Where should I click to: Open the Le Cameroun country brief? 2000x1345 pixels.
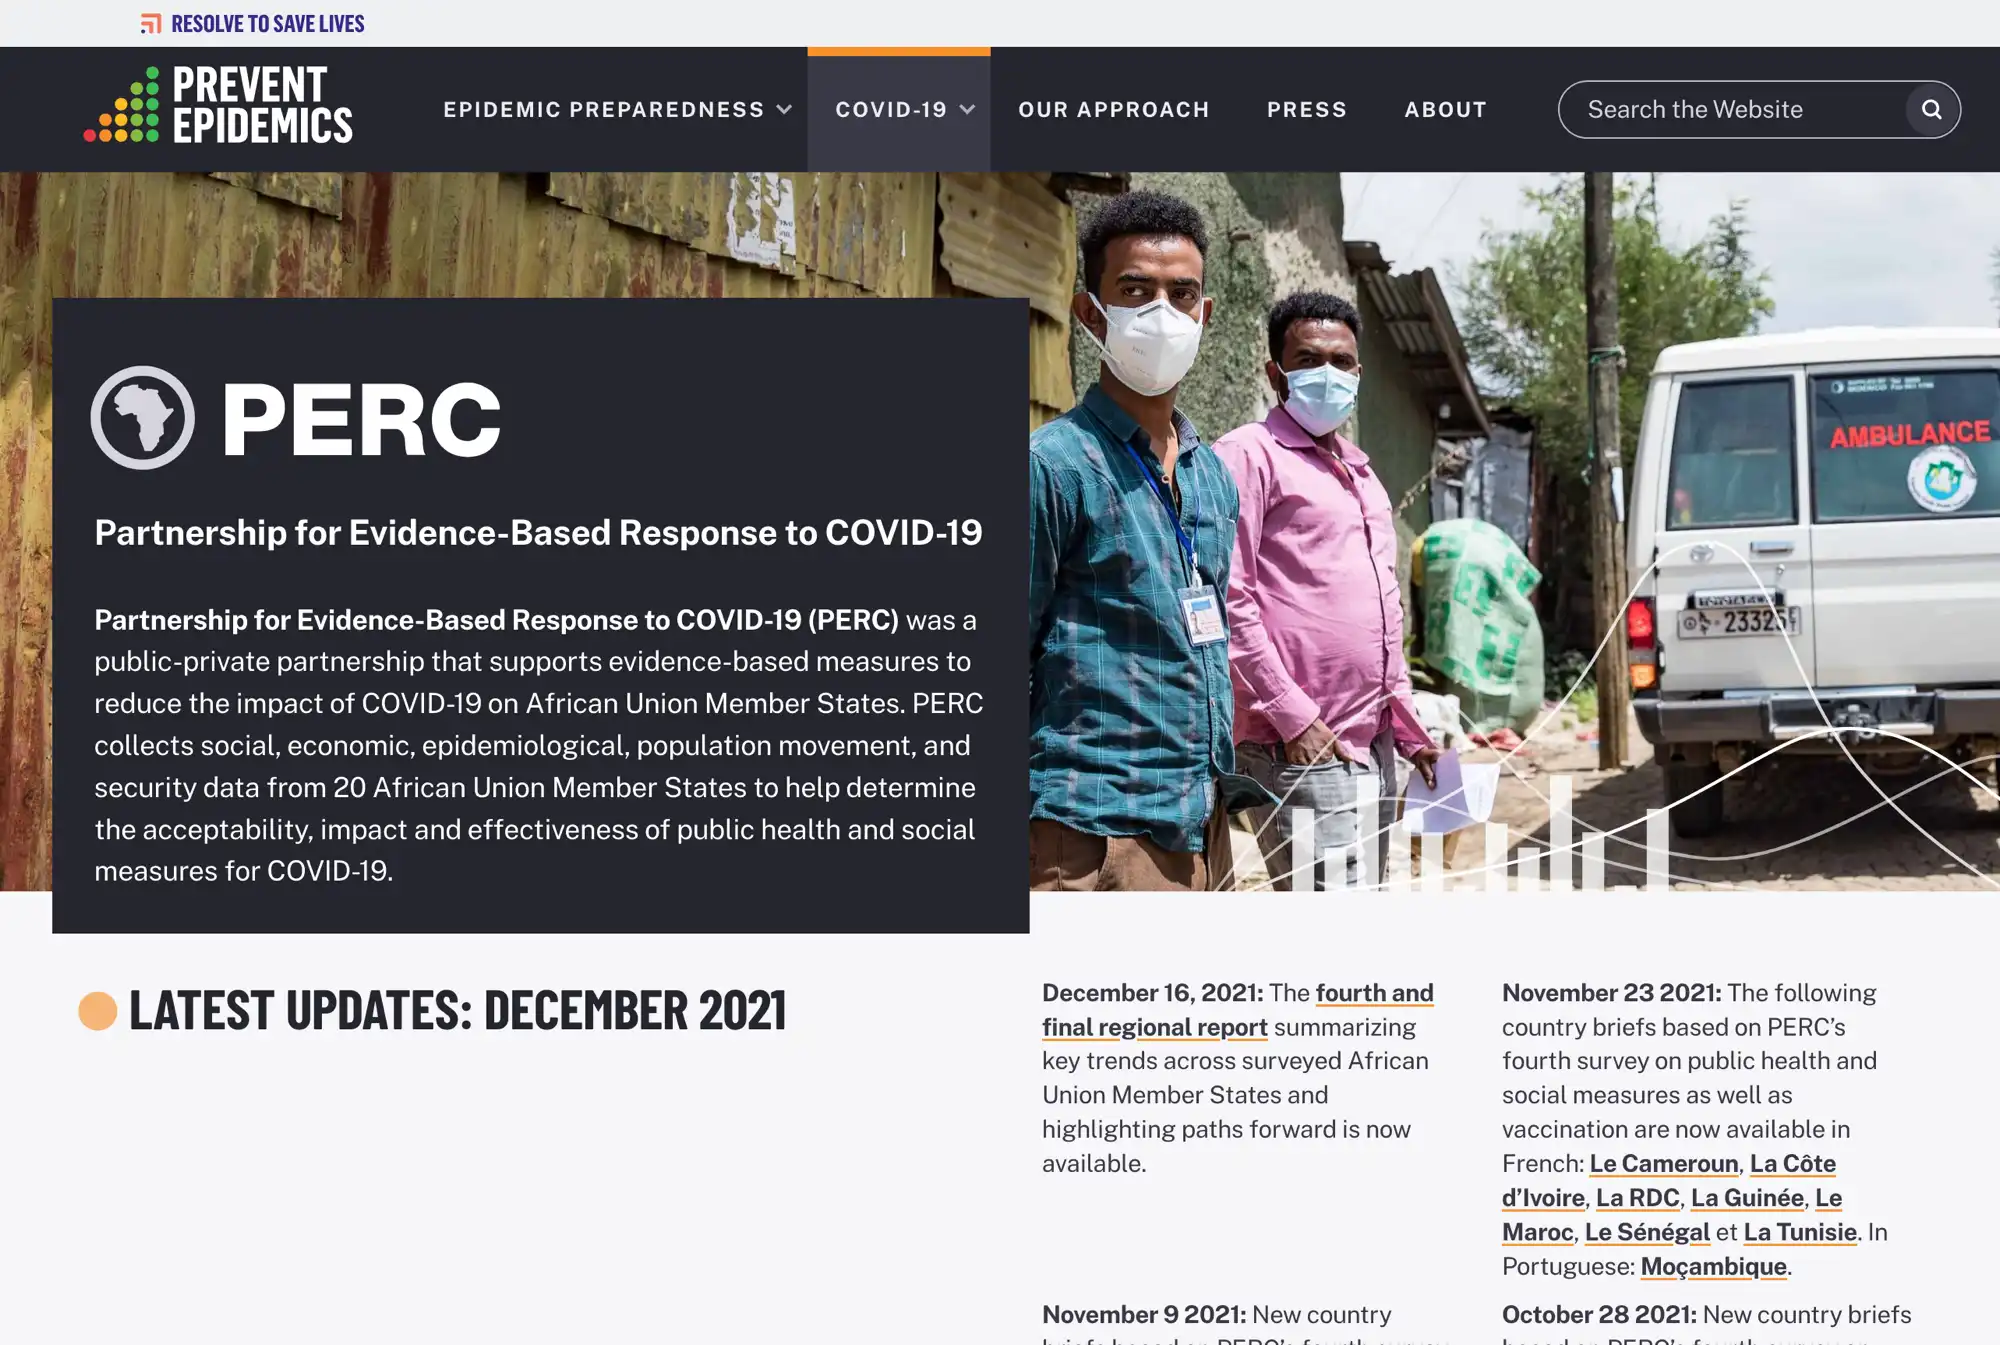tap(1664, 1164)
